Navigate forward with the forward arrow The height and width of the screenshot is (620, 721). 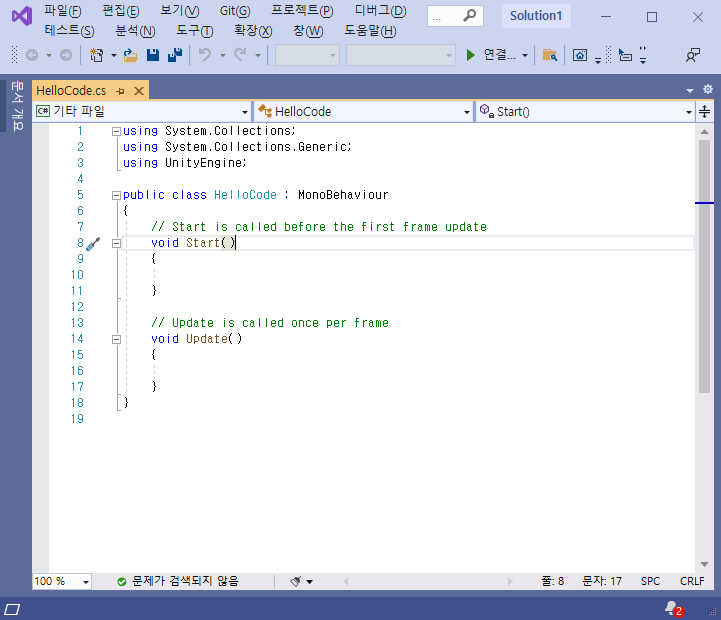pos(66,55)
